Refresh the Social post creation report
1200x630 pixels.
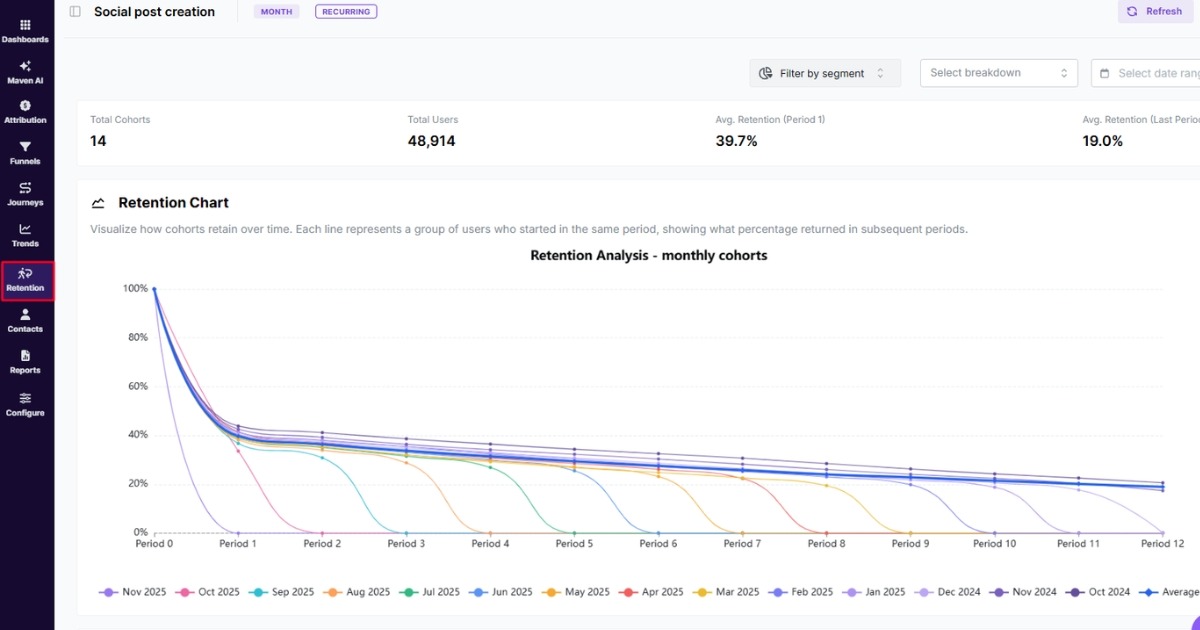[1155, 11]
